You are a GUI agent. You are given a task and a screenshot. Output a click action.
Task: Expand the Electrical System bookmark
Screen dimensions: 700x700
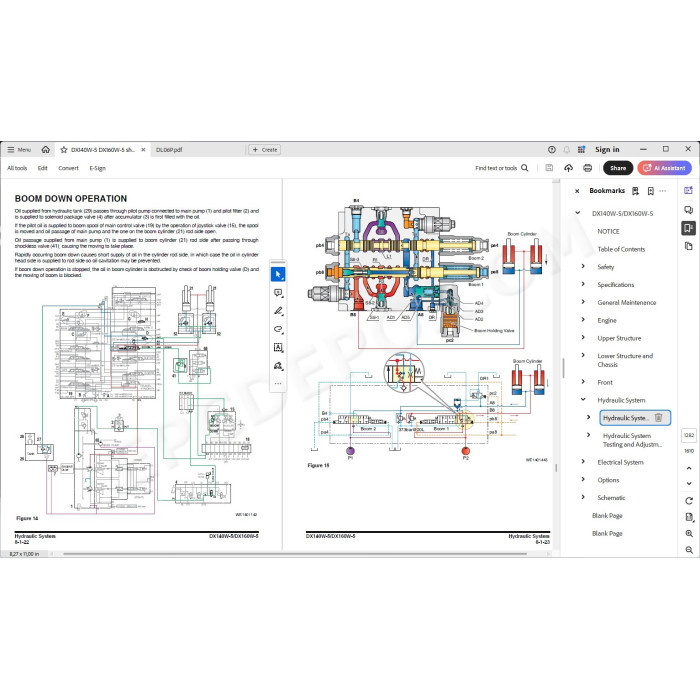click(583, 462)
